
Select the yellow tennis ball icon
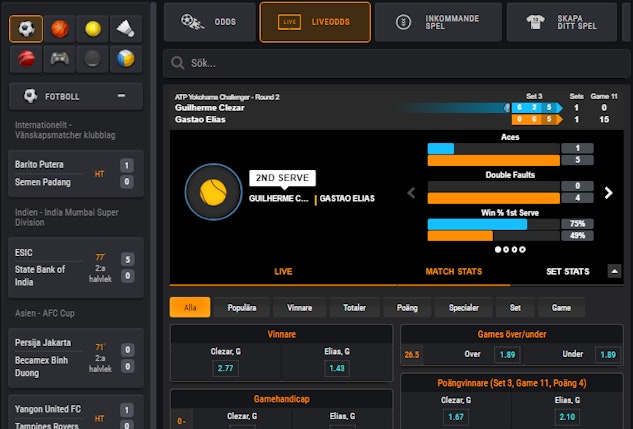[93, 29]
